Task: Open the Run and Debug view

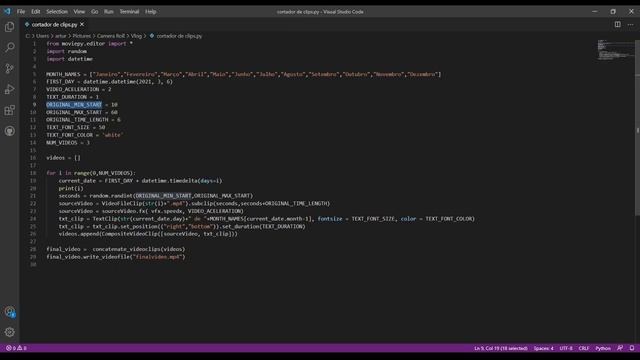Action: [x=9, y=89]
